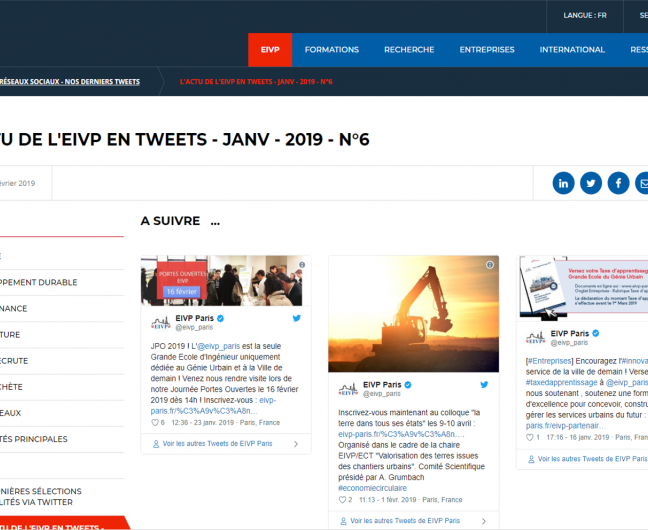Select the TURE sidebar item
Image resolution: width=648 pixels, height=530 pixels.
pyautogui.click(x=10, y=334)
